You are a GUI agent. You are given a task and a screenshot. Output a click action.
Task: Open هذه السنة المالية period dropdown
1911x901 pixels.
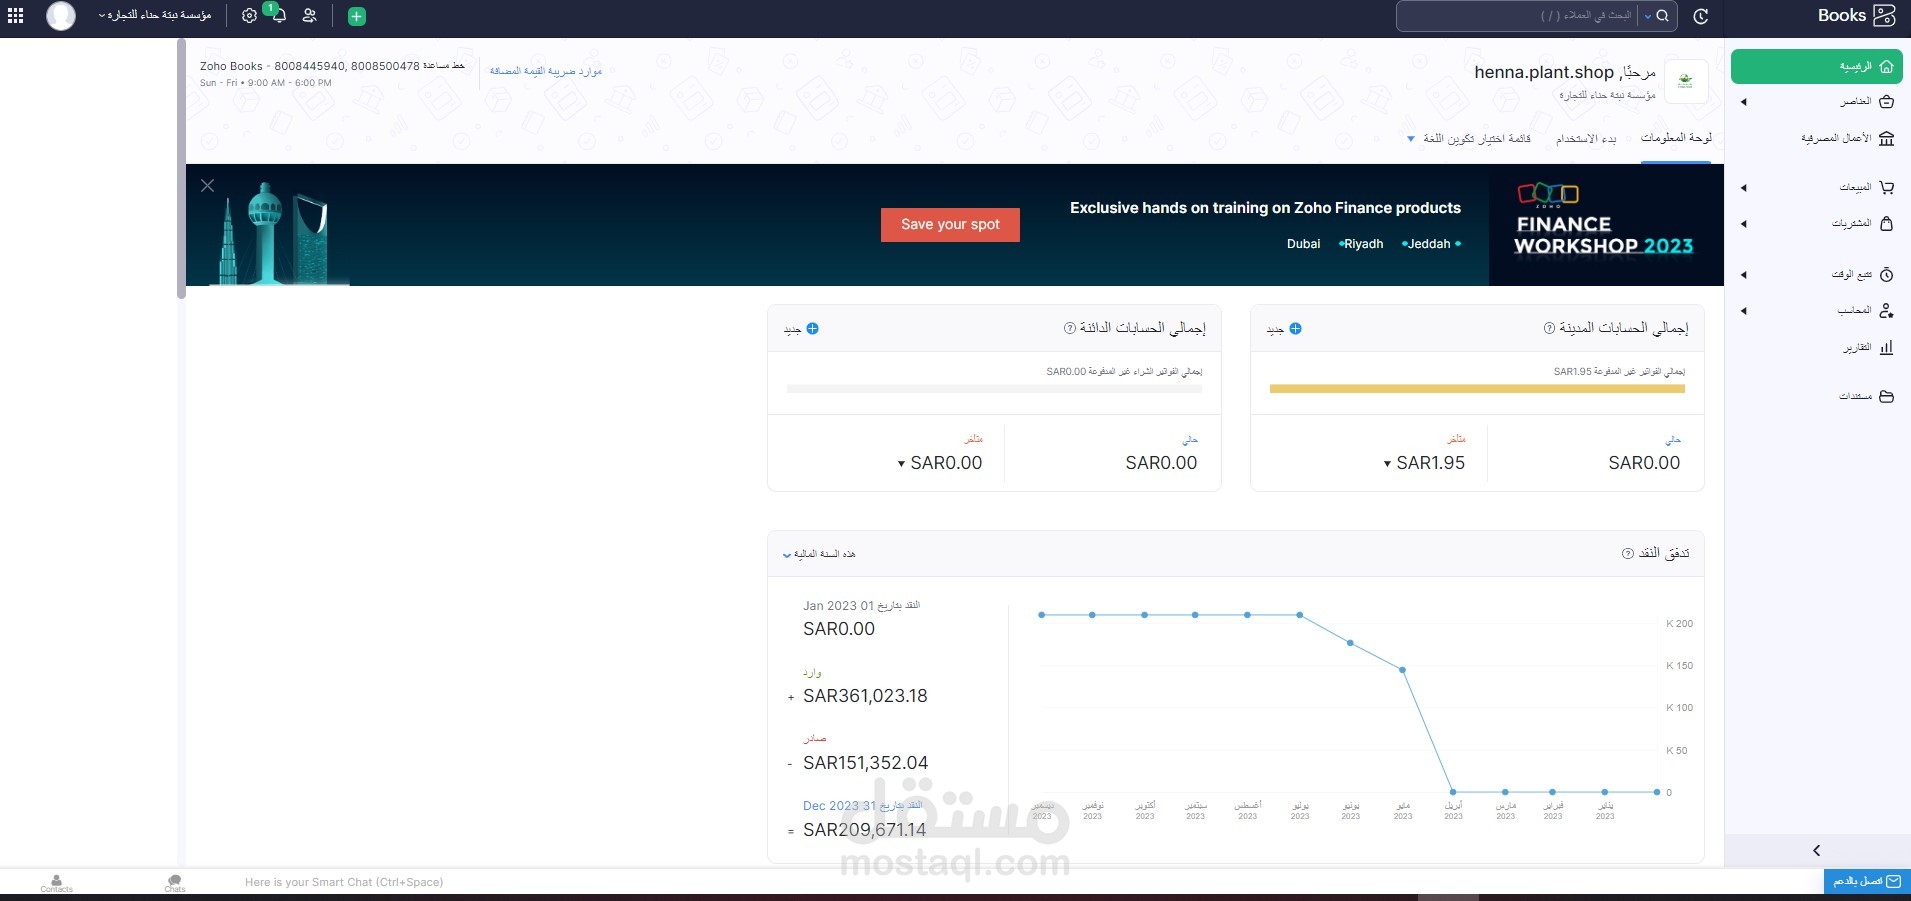pos(819,554)
